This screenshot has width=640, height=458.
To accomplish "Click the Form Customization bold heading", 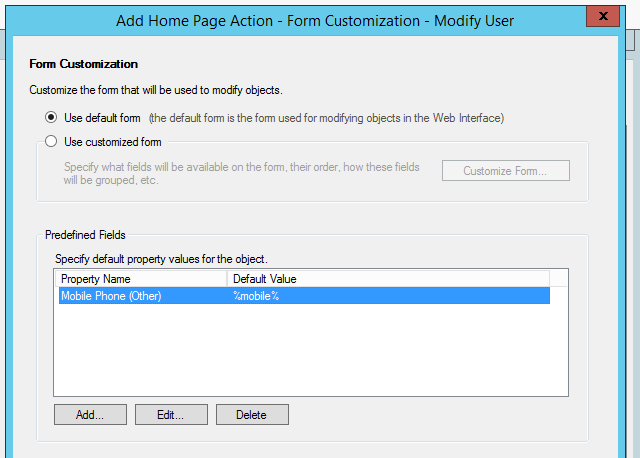I will [x=84, y=64].
